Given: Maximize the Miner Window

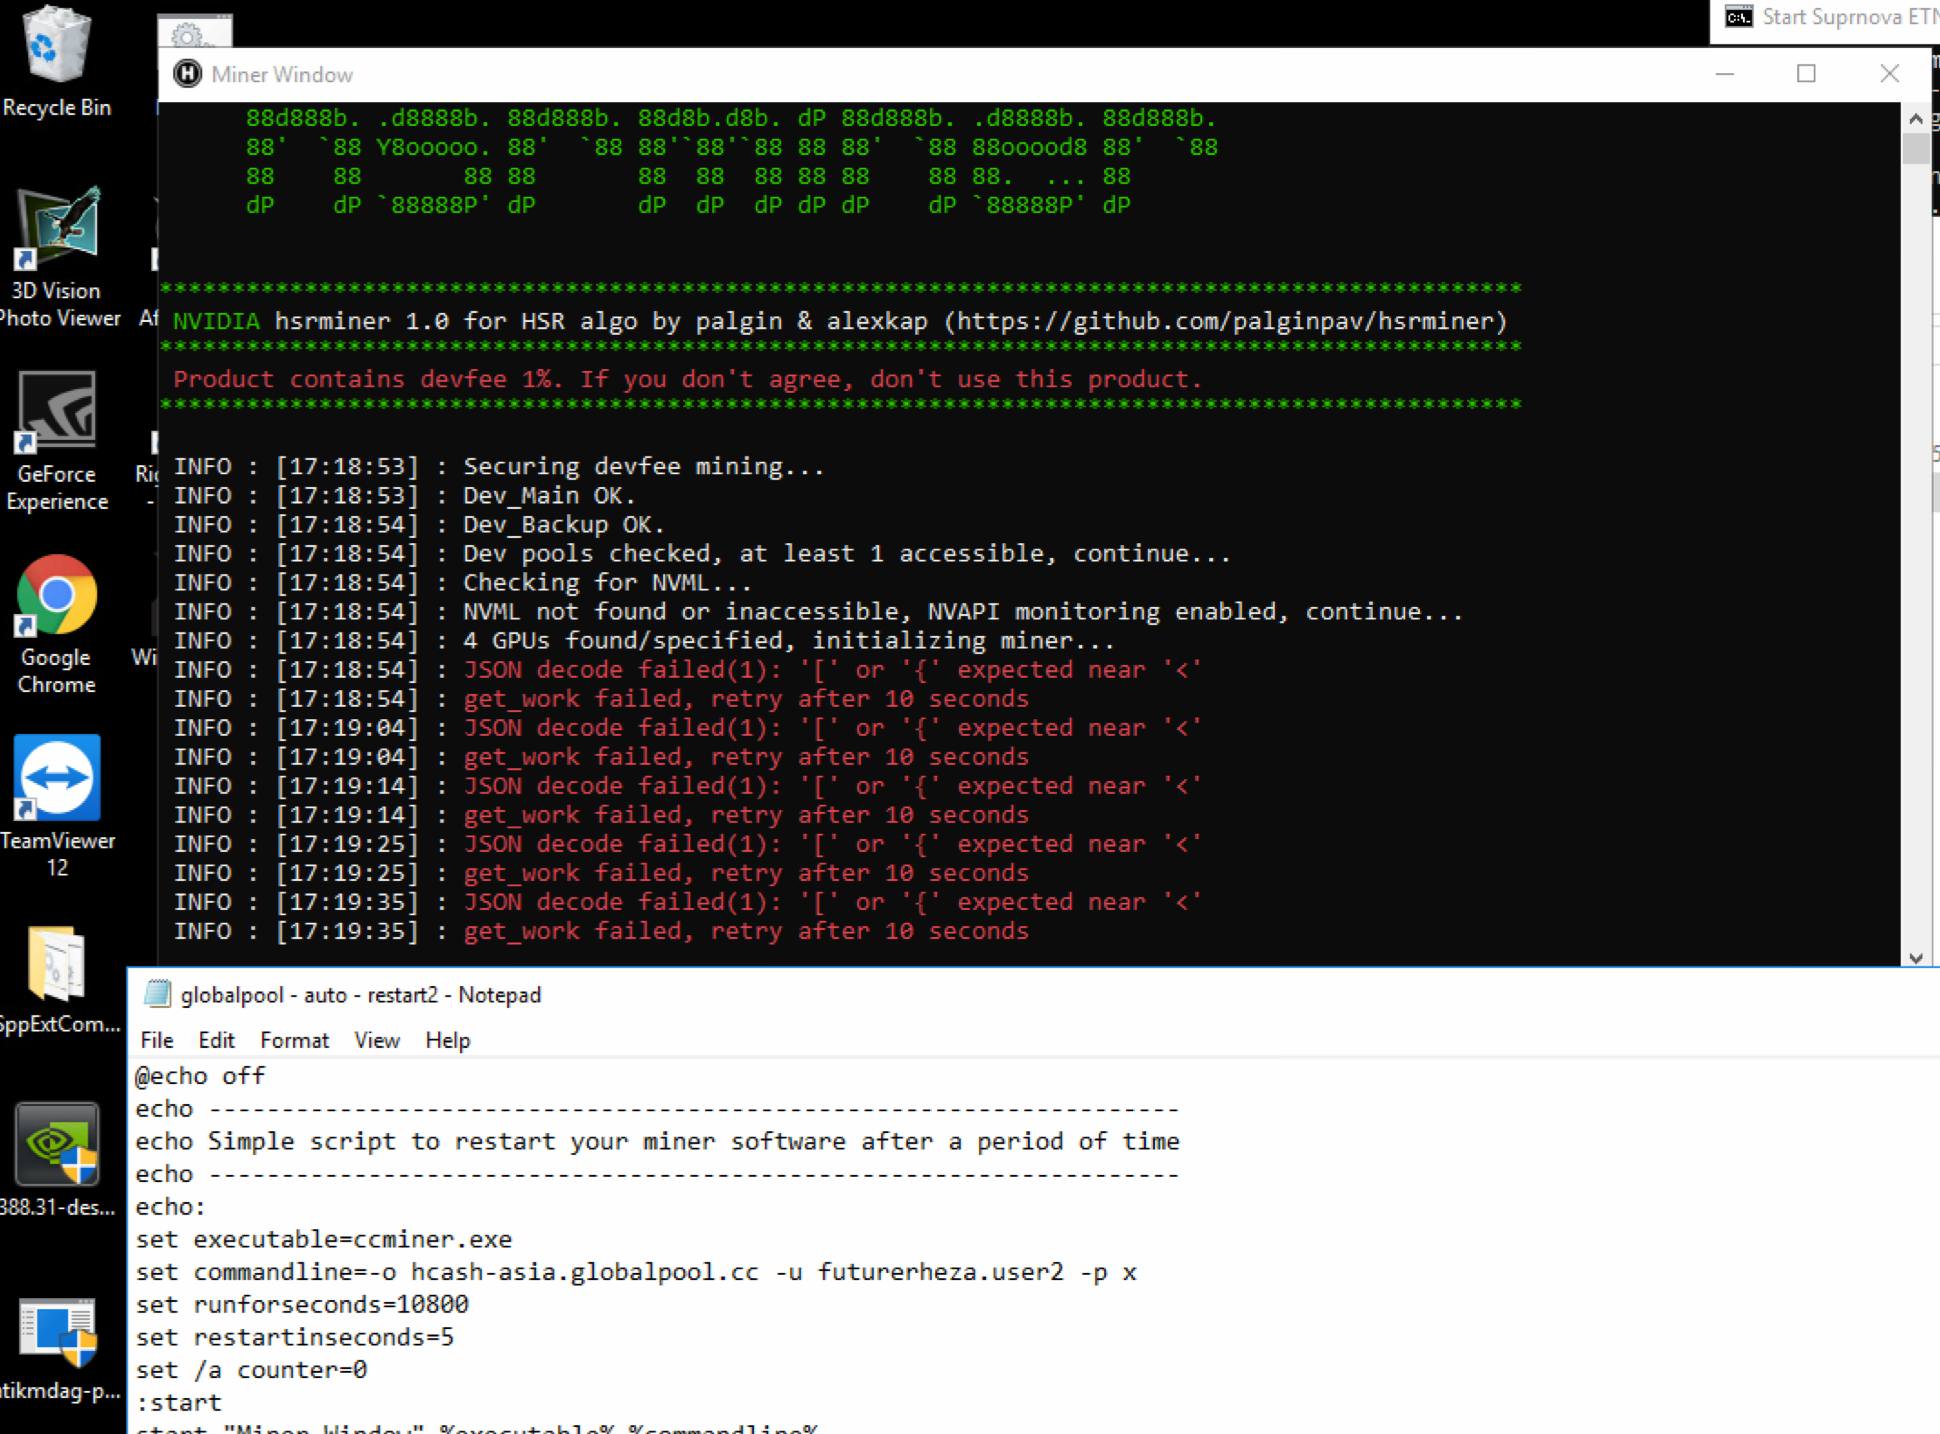Looking at the screenshot, I should (x=1806, y=74).
